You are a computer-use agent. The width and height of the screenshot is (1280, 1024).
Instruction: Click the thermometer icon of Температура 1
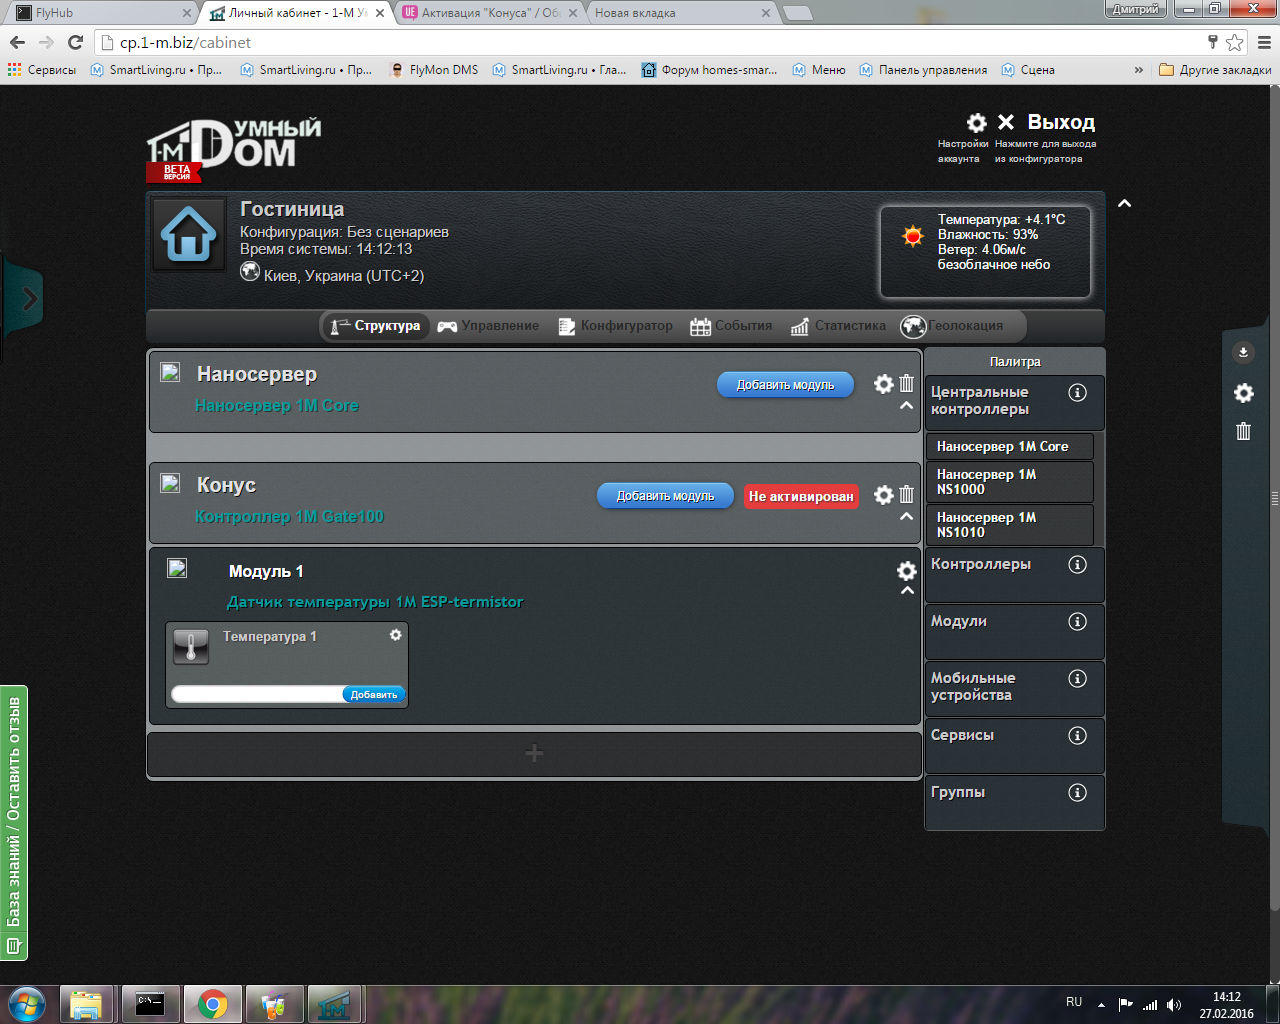pos(191,647)
